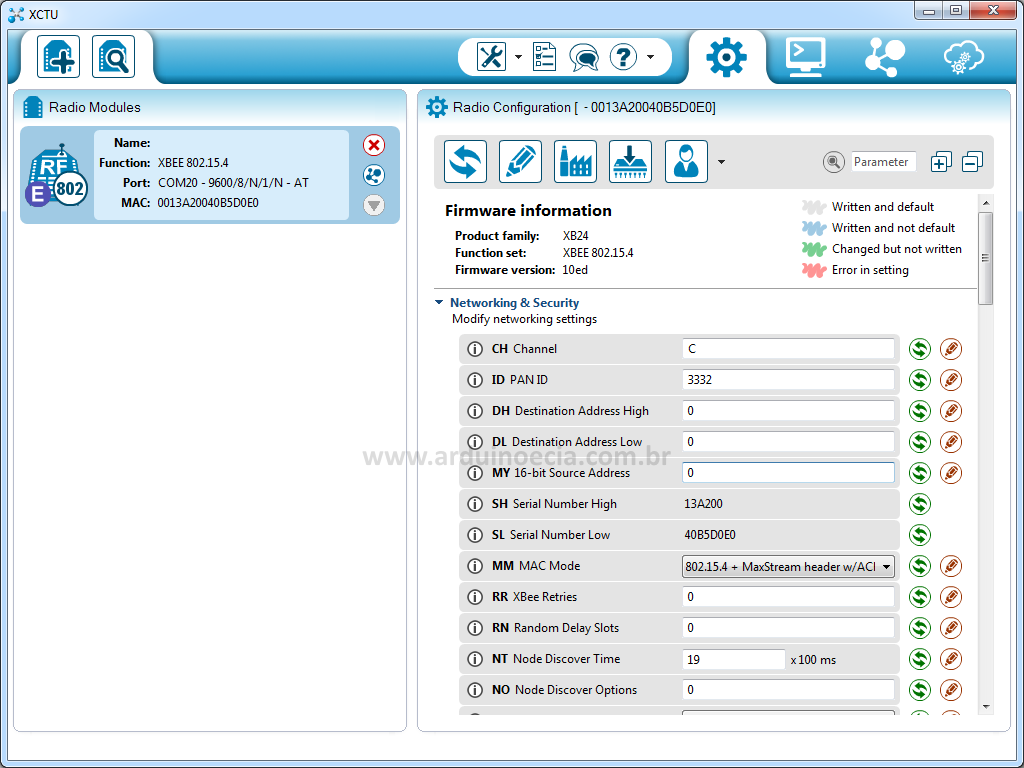Write the MY 16-bit Source Address parameter
The height and width of the screenshot is (768, 1024).
[x=951, y=473]
